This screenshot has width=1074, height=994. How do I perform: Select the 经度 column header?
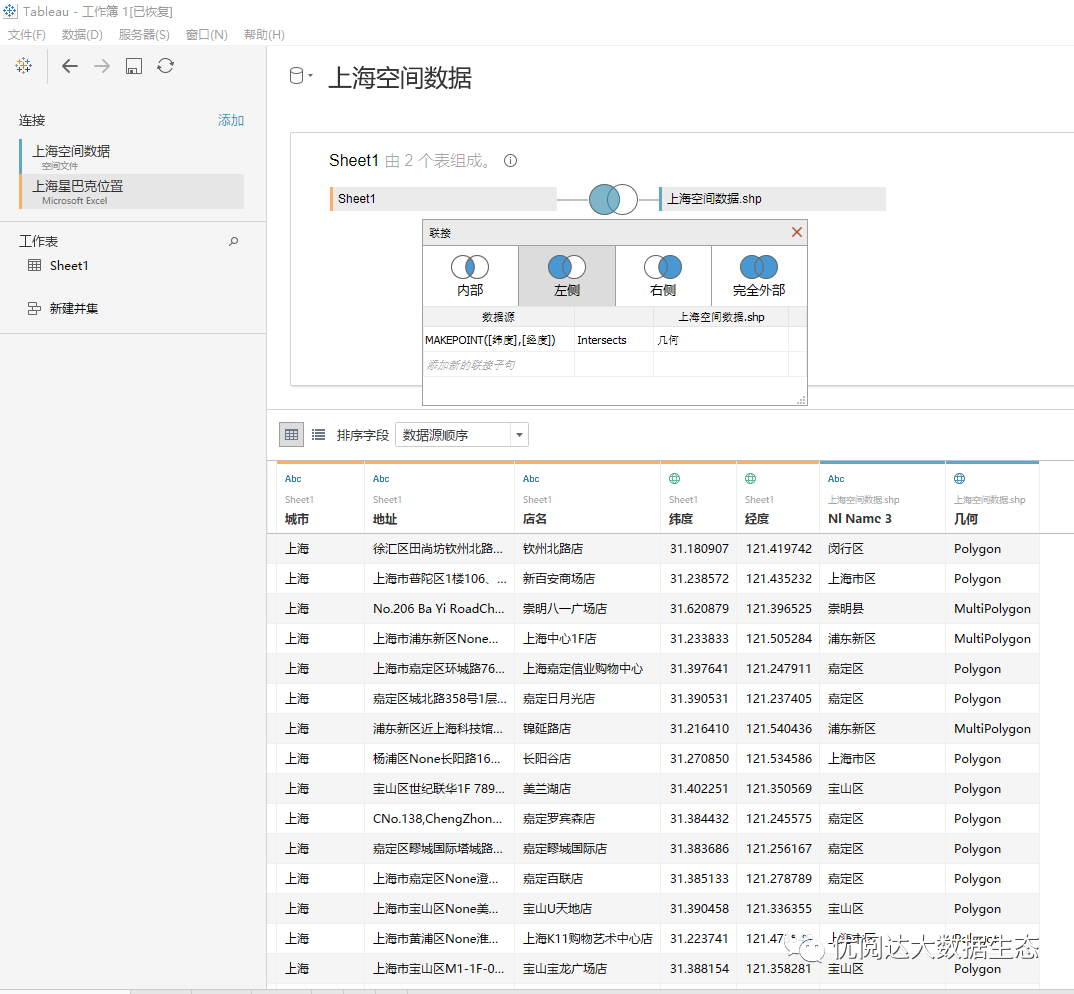[x=757, y=519]
